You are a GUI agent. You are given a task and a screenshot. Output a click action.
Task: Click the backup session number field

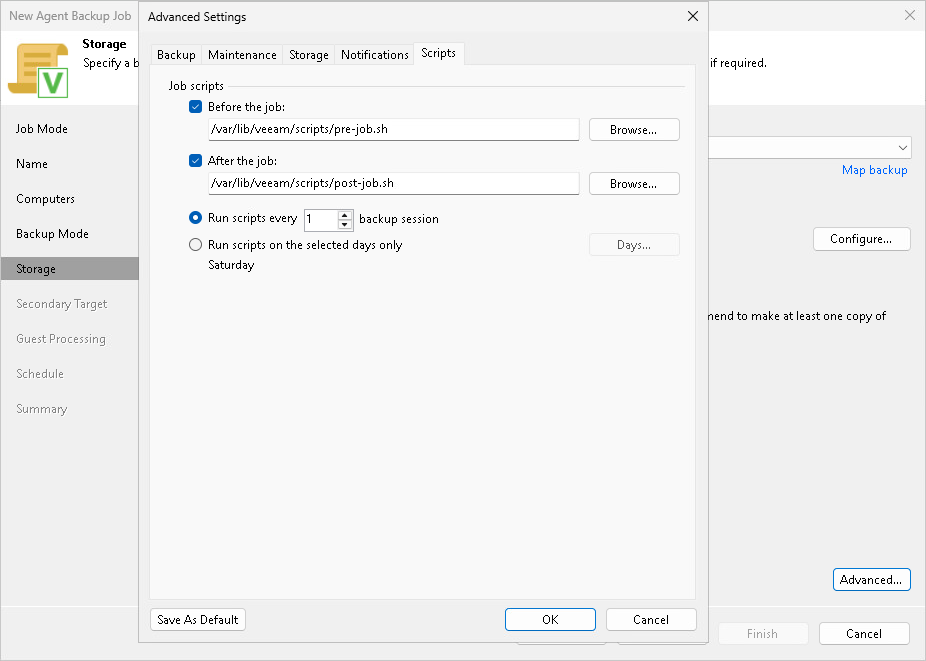coord(321,220)
